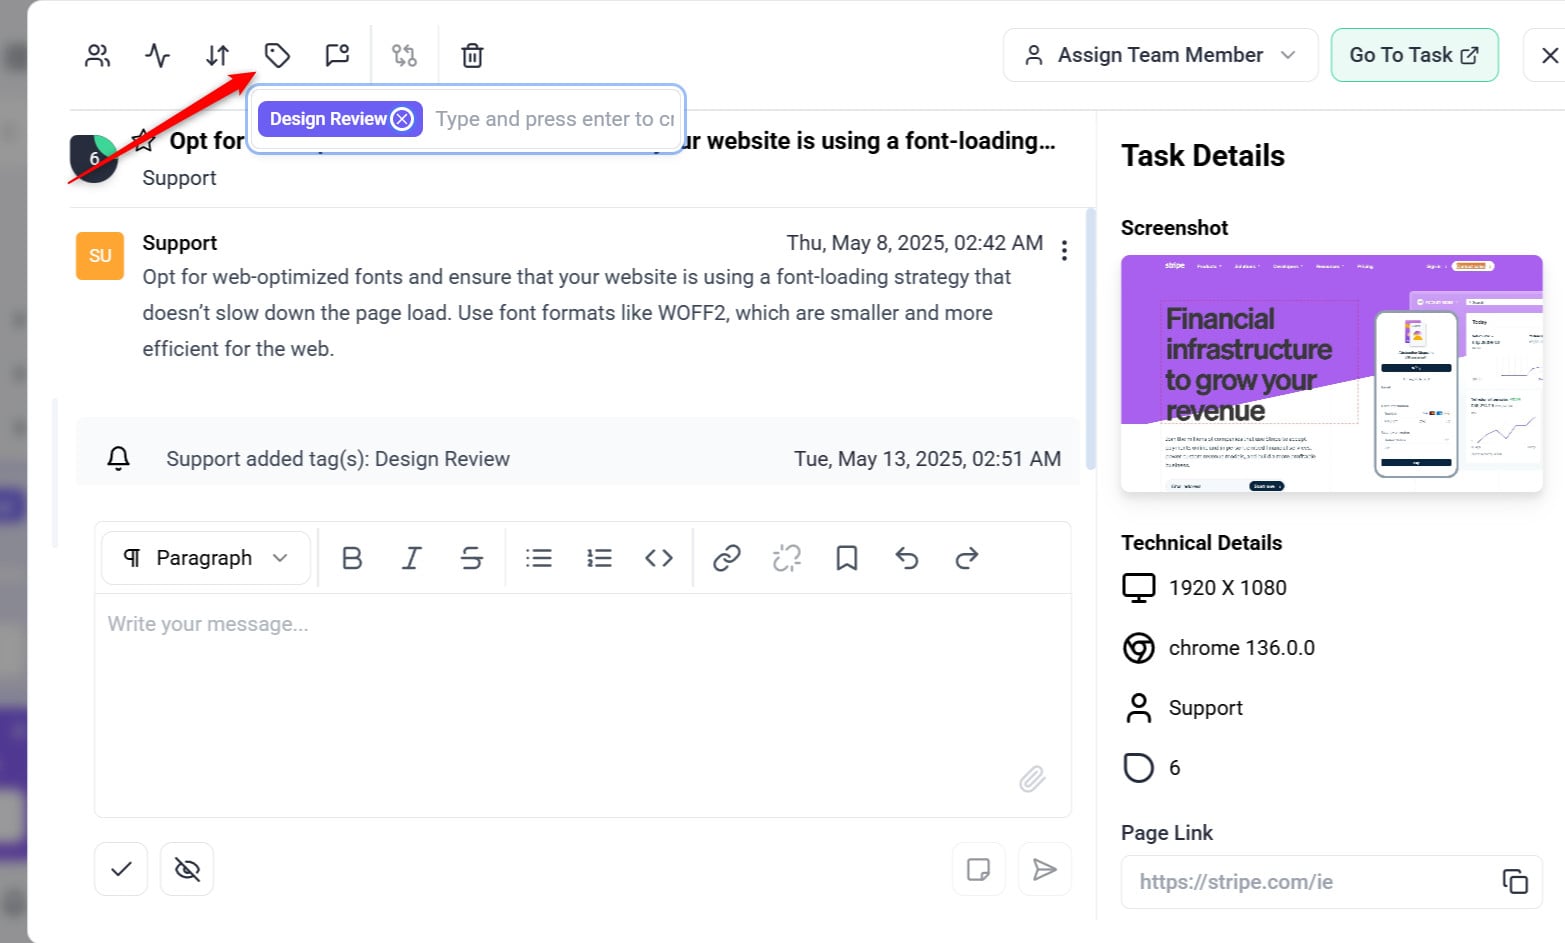Toggle the hidden eye visibility button
The height and width of the screenshot is (943, 1565).
point(187,869)
